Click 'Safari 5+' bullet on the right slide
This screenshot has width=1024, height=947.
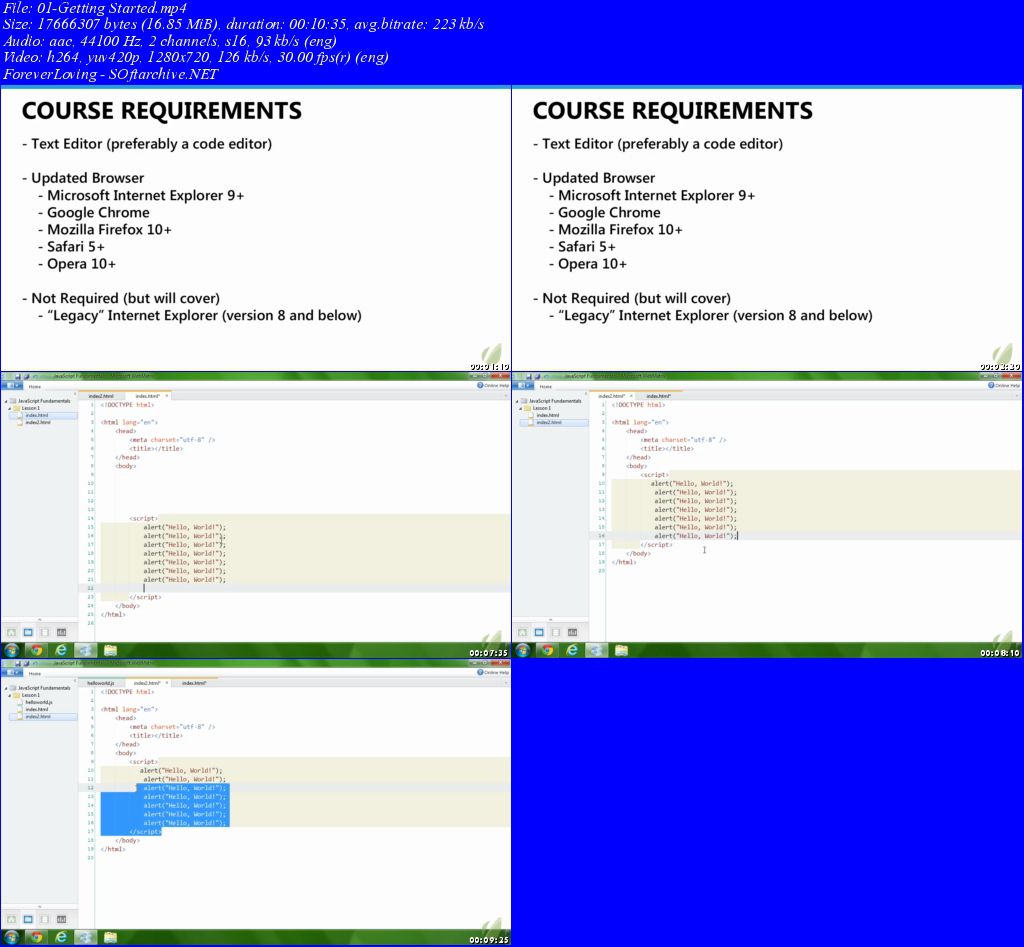point(586,247)
